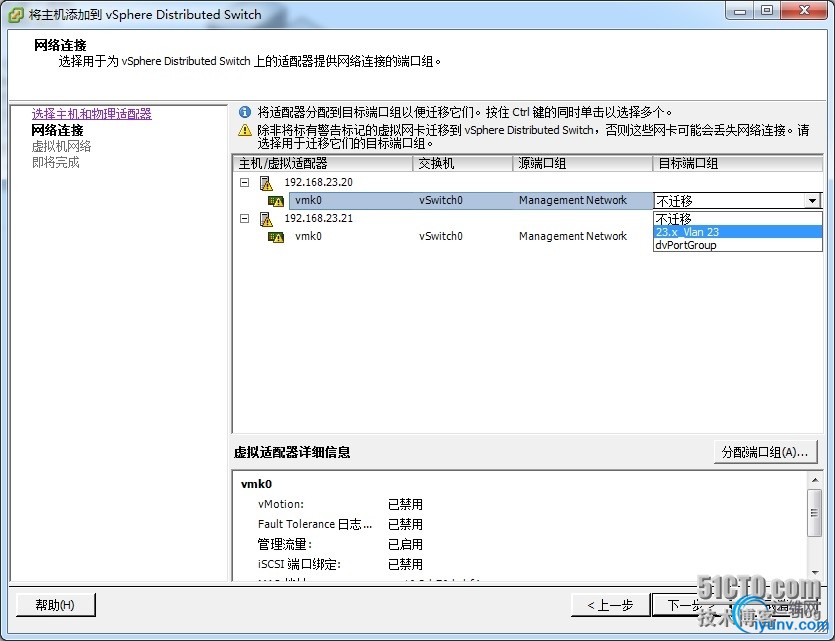Click vSwitch0 cell for host 192.168.23.21
835x641 pixels.
[441, 236]
